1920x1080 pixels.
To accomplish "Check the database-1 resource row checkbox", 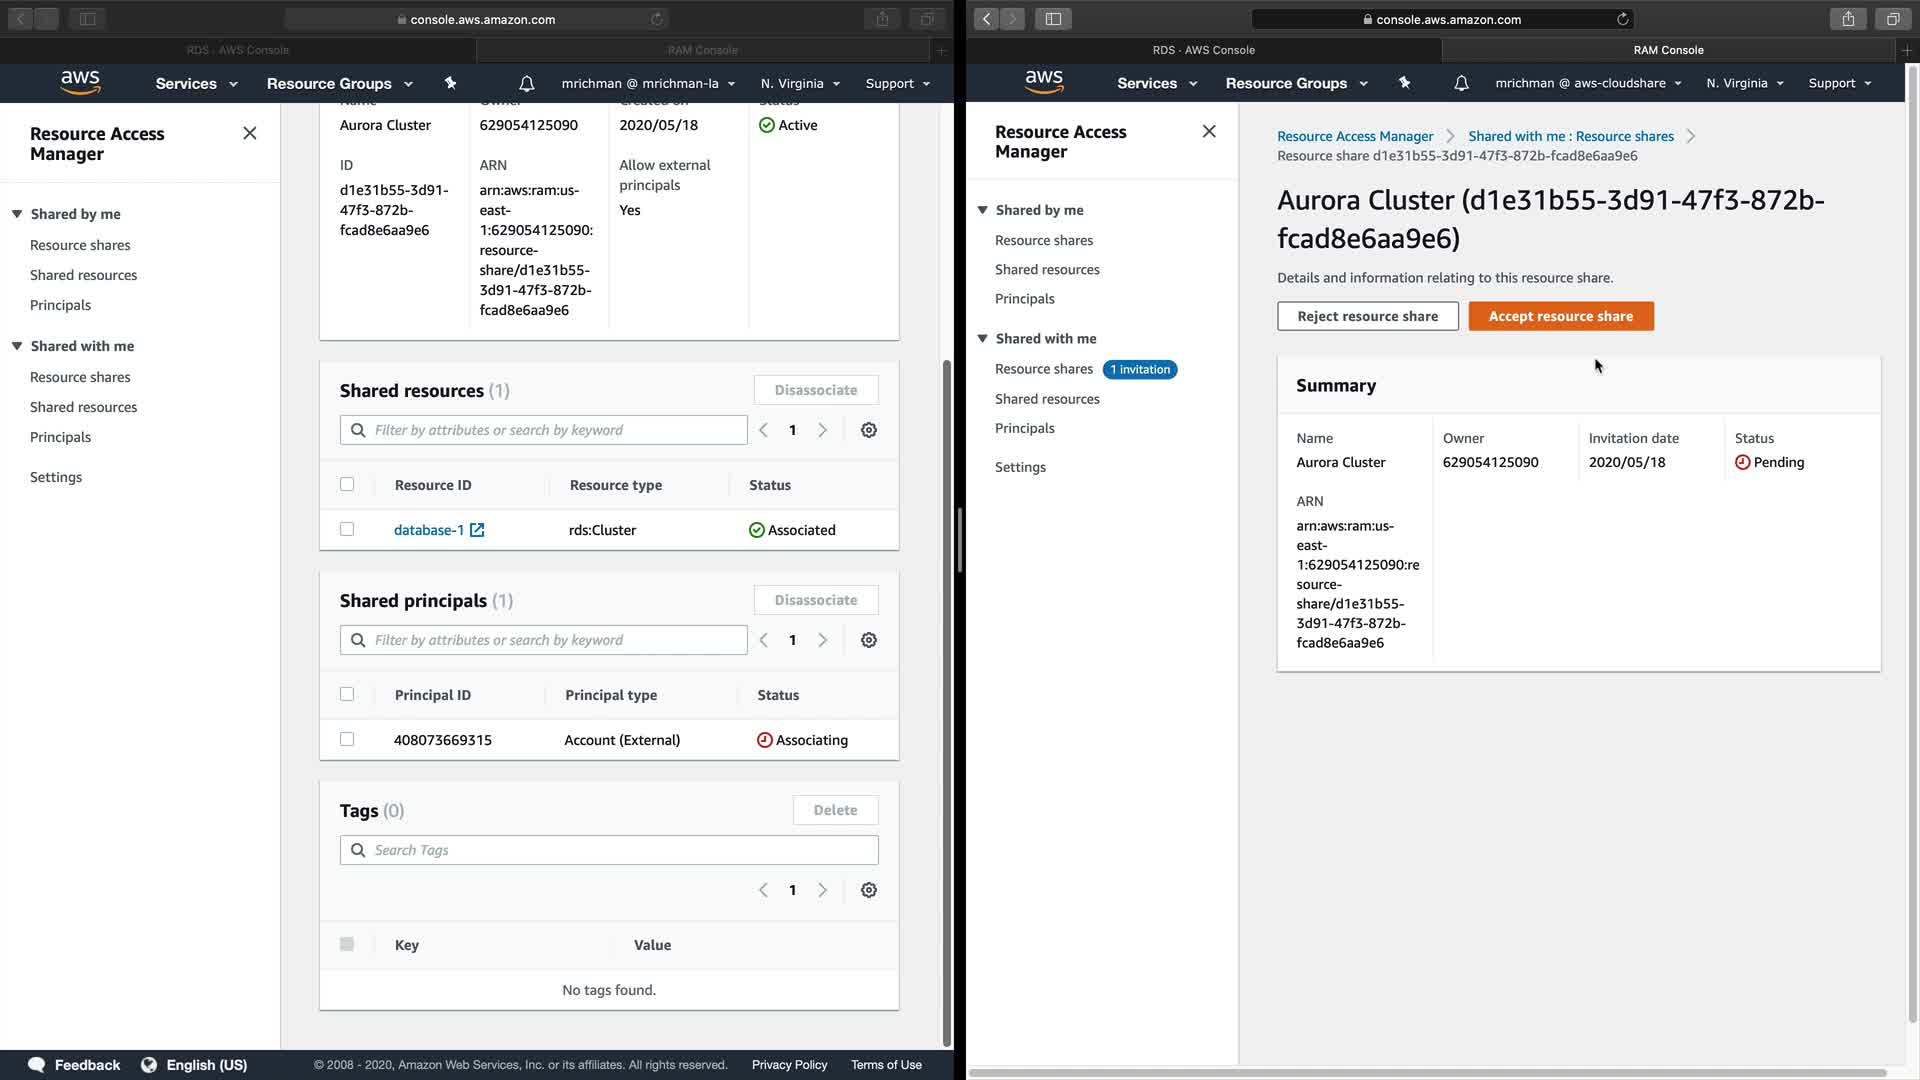I will click(x=347, y=529).
